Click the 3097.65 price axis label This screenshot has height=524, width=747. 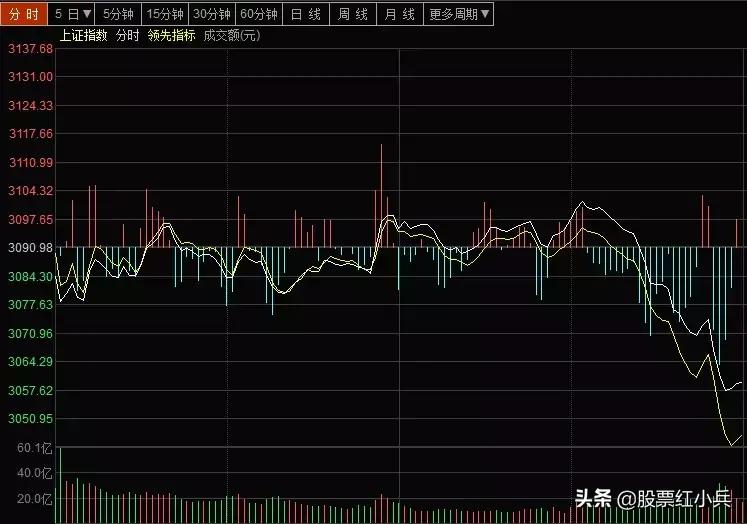coord(30,219)
